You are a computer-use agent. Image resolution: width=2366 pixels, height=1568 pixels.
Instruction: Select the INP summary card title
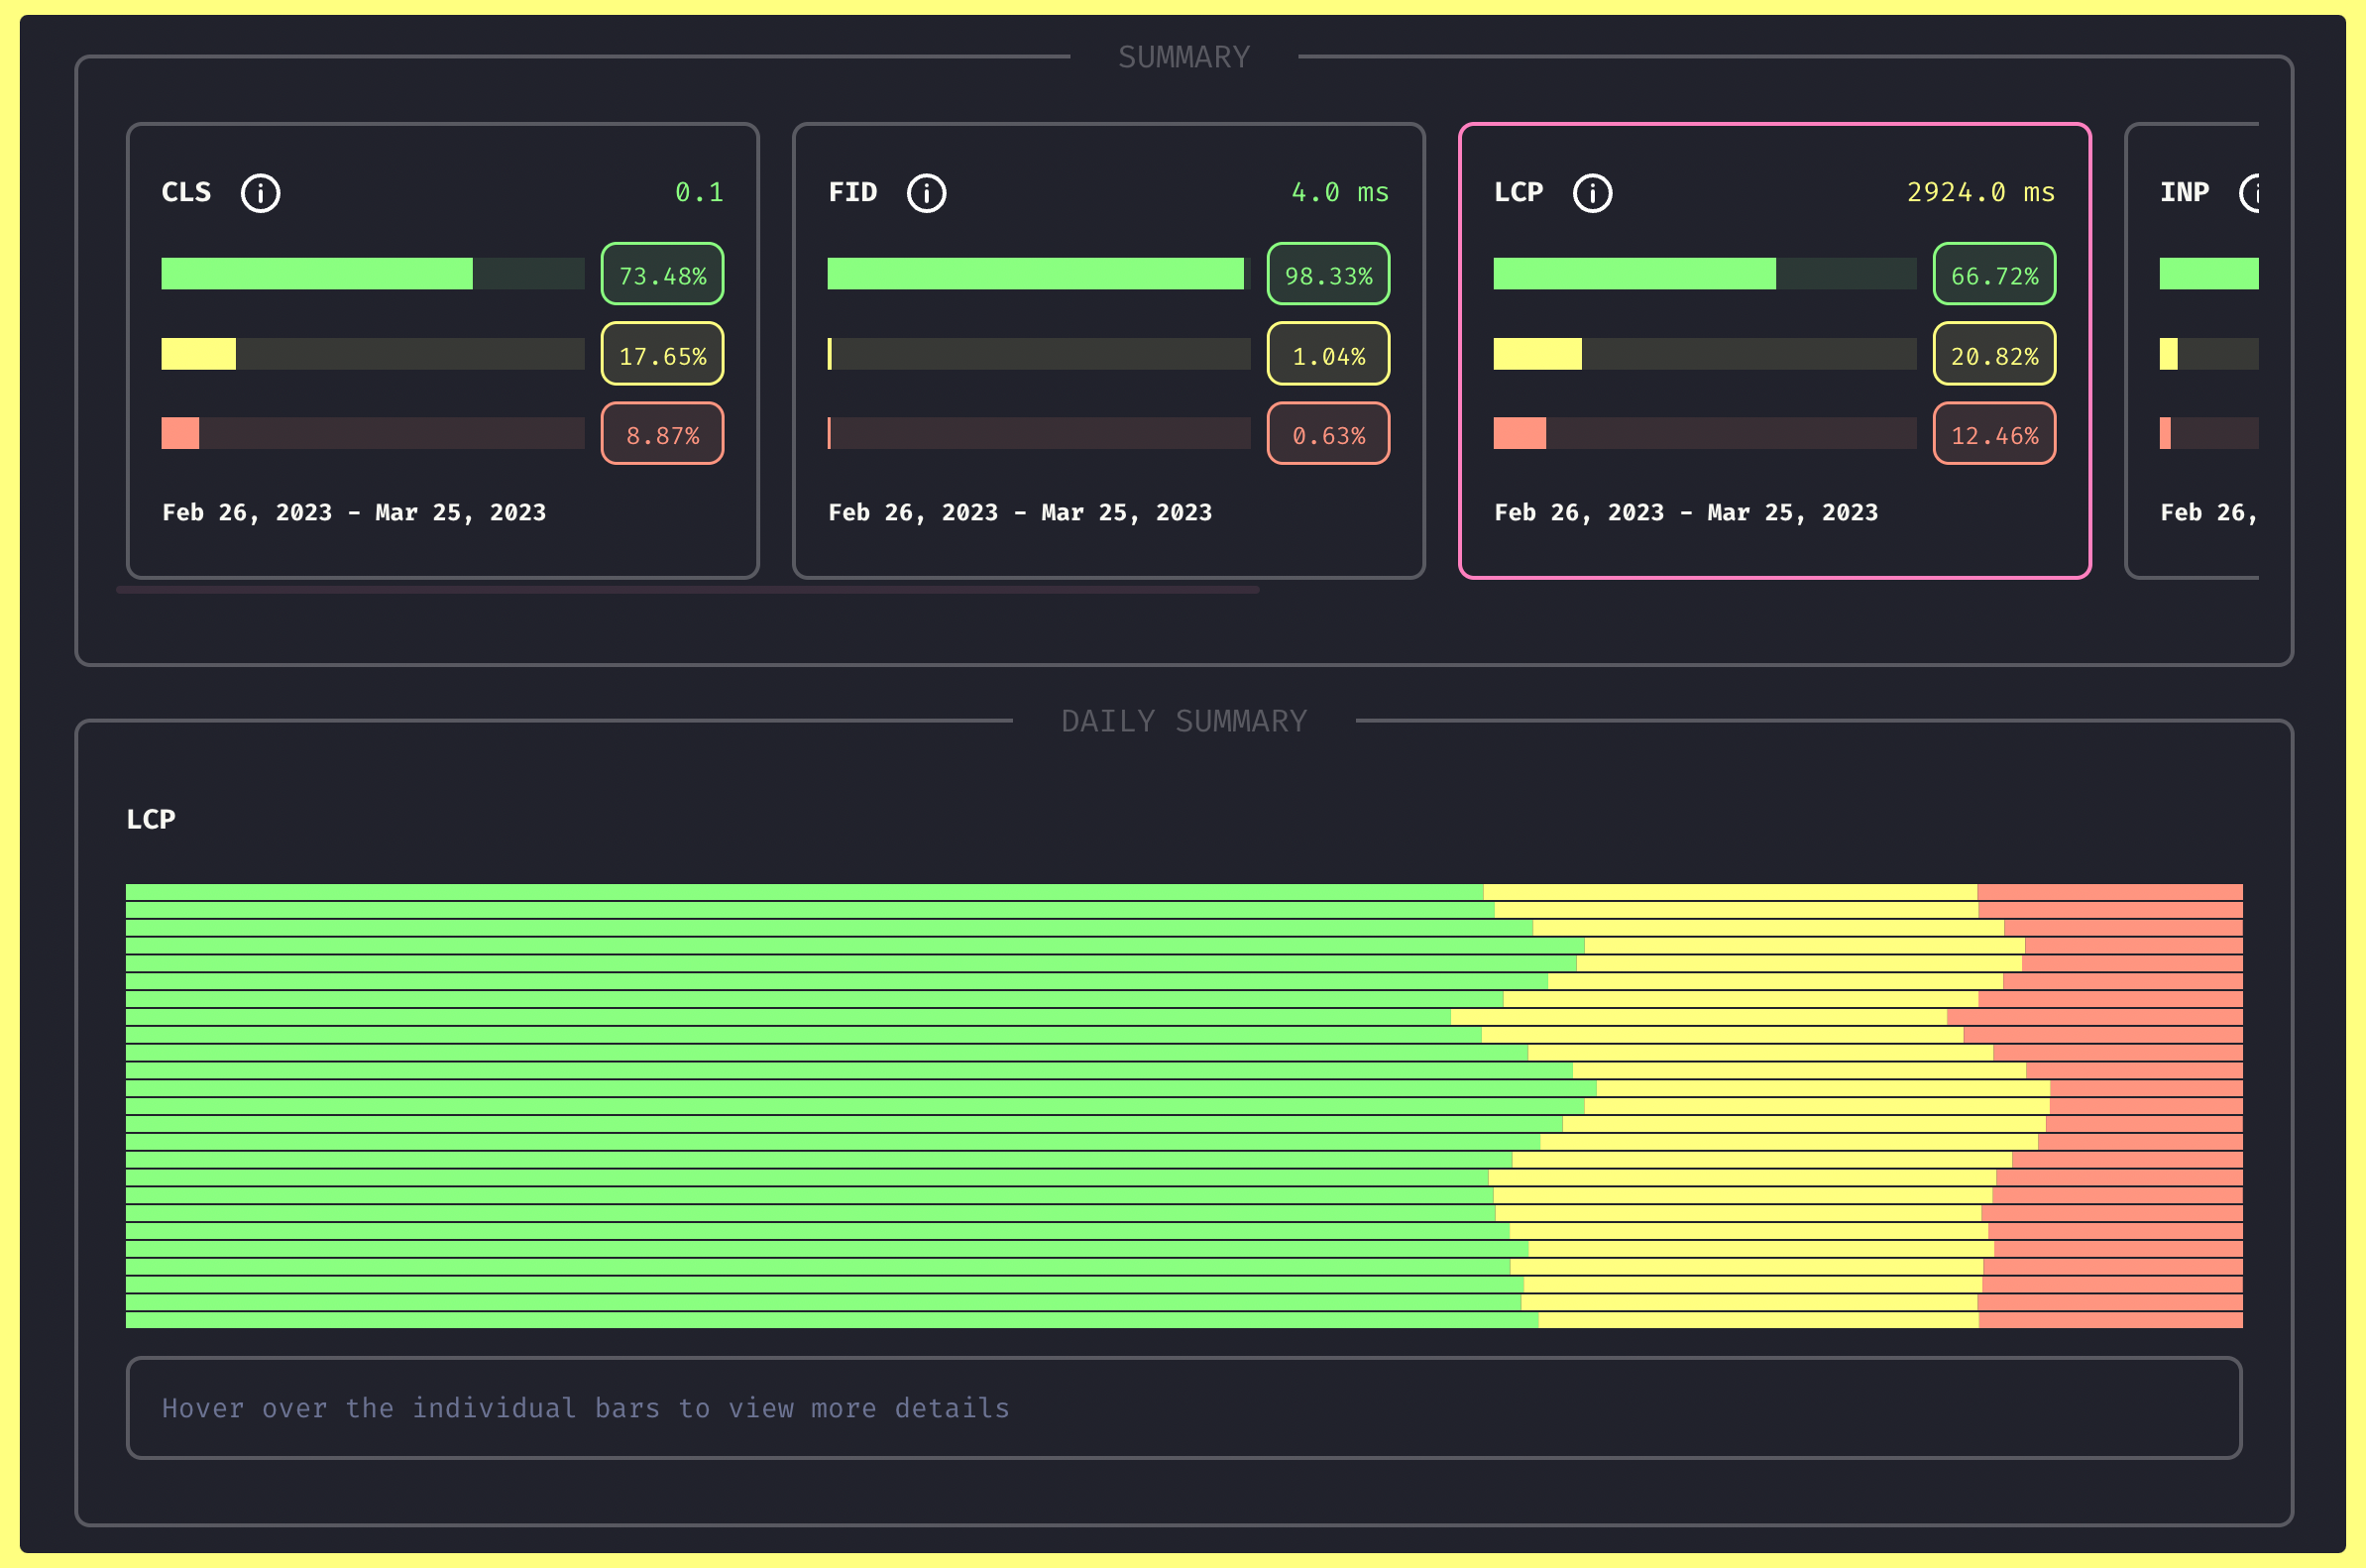[x=2184, y=192]
